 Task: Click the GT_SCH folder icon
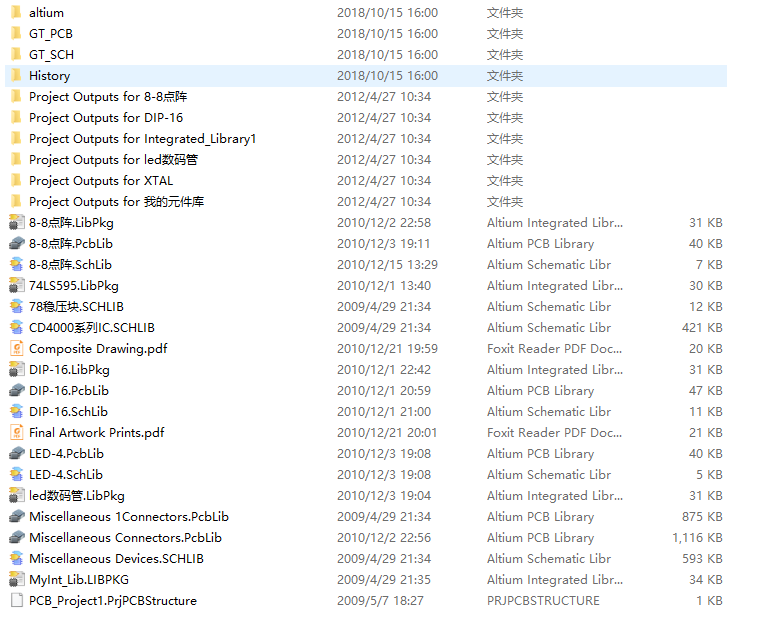tap(16, 55)
